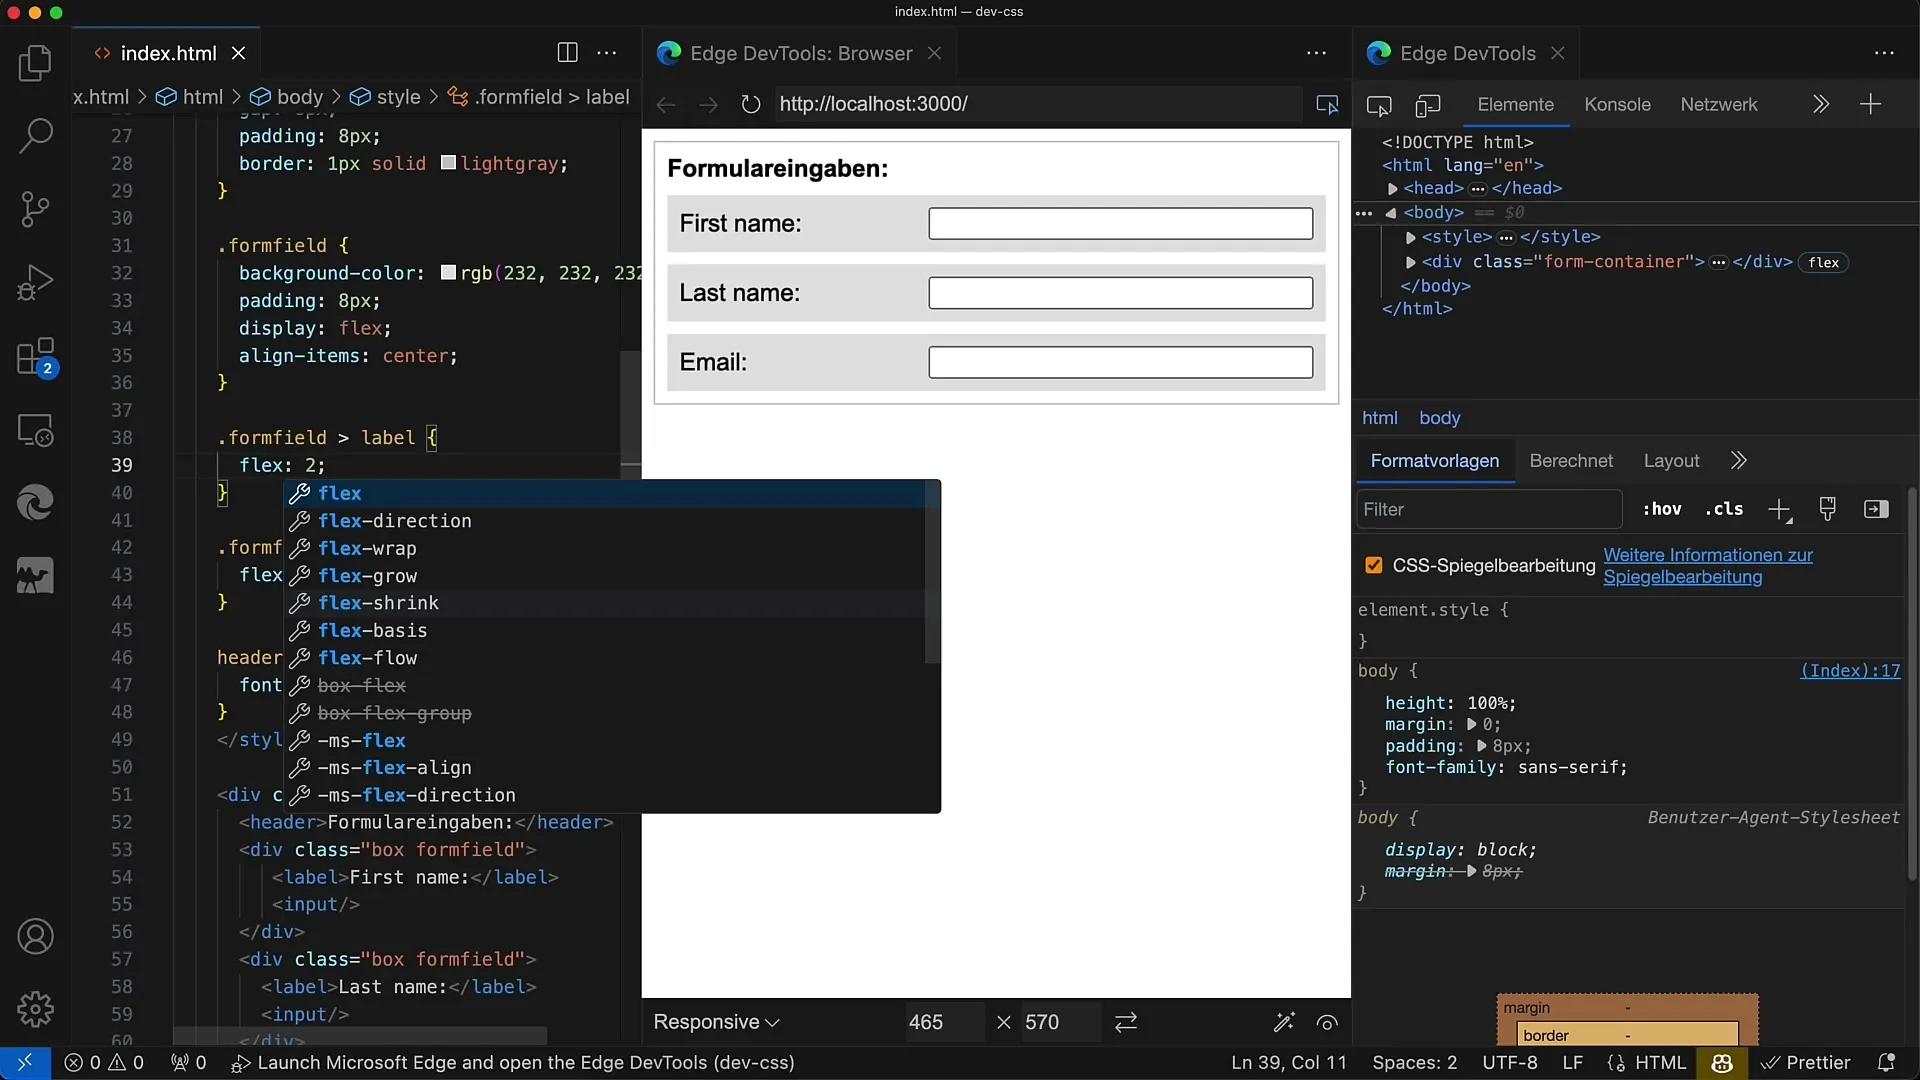Screen dimensions: 1920x1080
Task: Toggle device emulation icon in DevTools
Action: (x=1428, y=105)
